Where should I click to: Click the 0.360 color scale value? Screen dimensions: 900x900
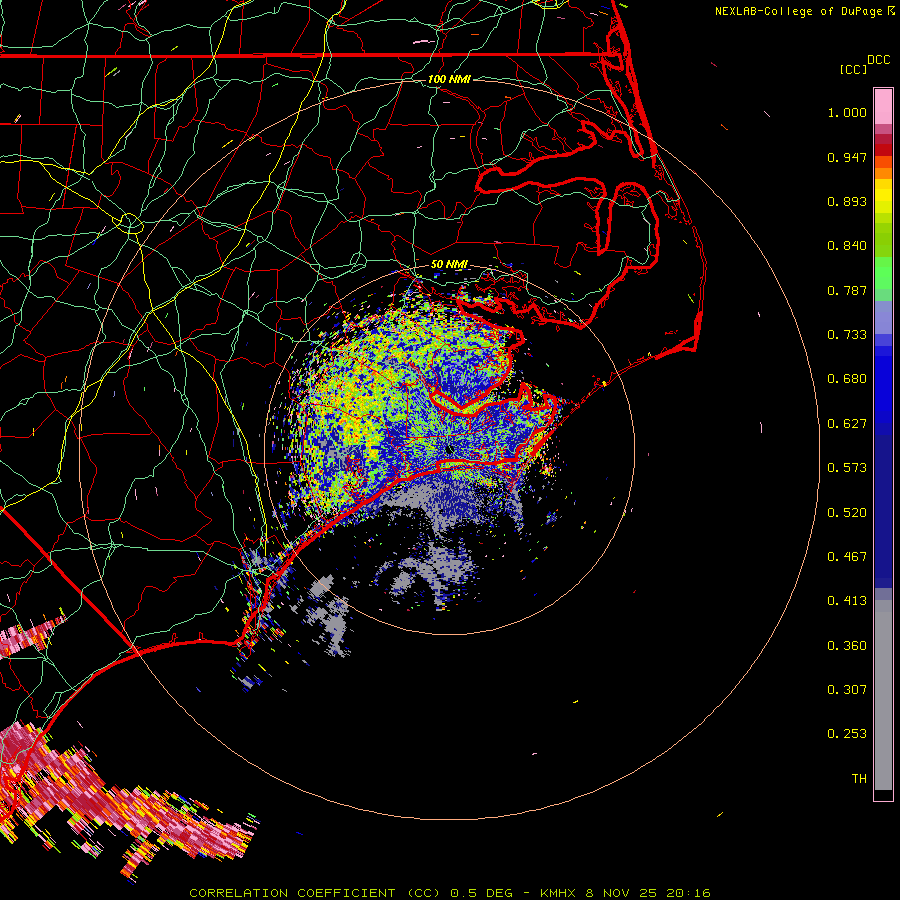coord(847,646)
